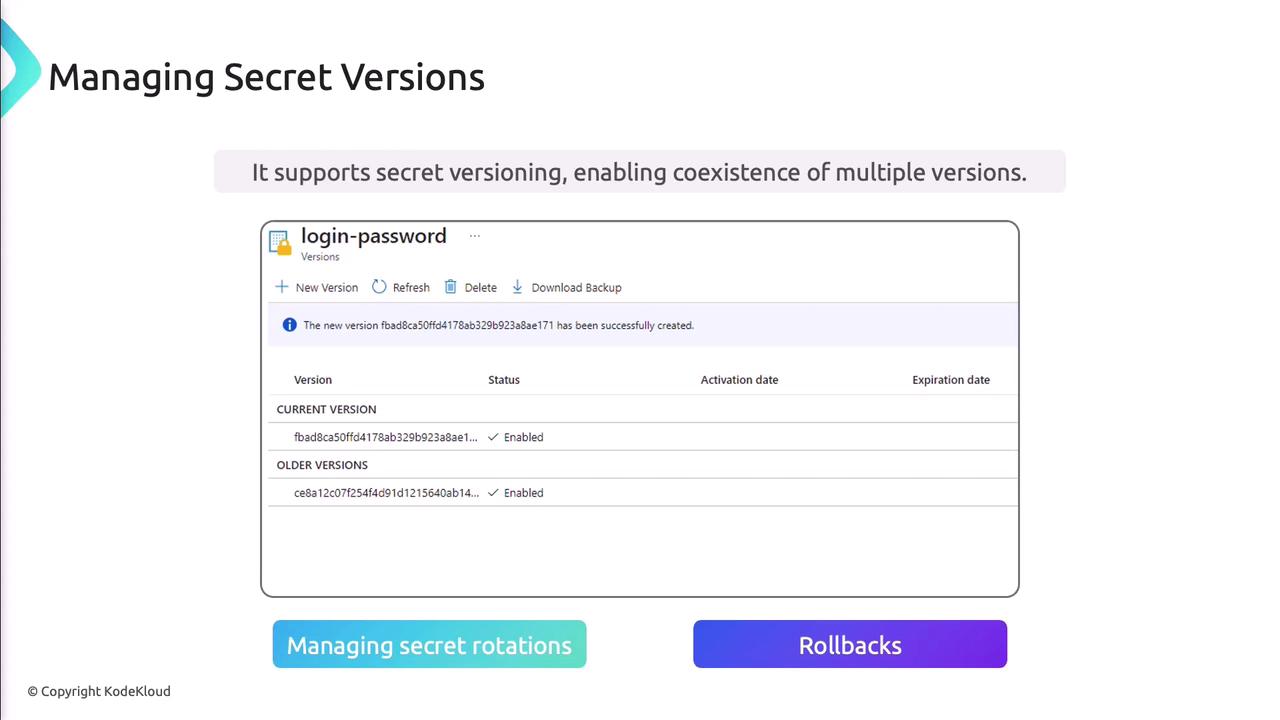Viewport: 1280px width, 720px height.
Task: Open the ellipsis menu beside login-password
Action: tap(475, 236)
